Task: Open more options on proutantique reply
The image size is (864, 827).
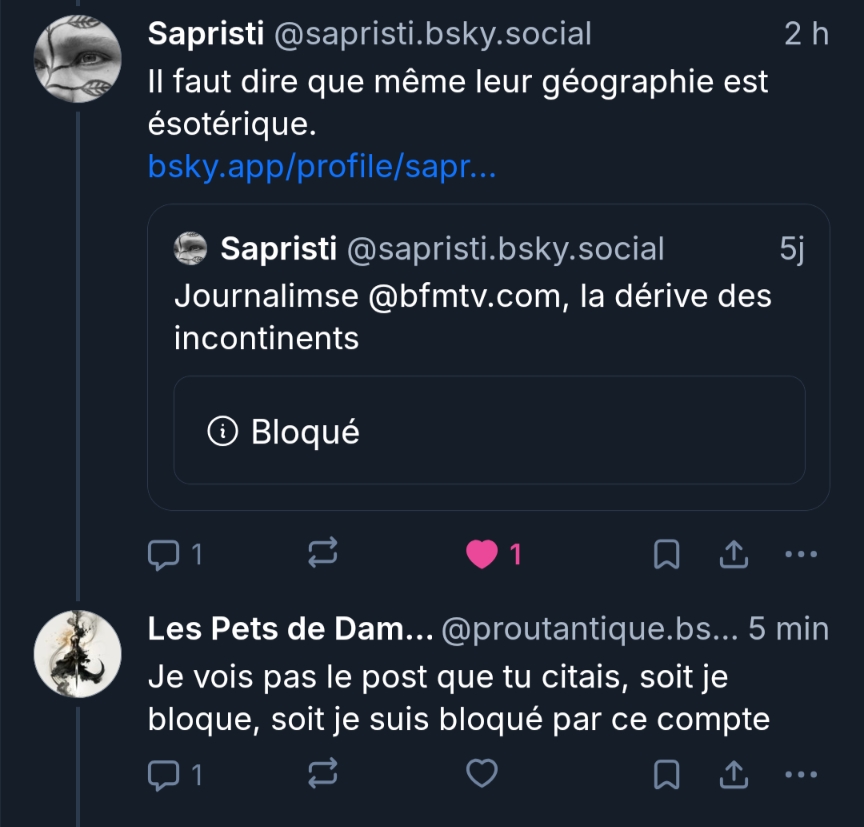Action: coord(801,773)
